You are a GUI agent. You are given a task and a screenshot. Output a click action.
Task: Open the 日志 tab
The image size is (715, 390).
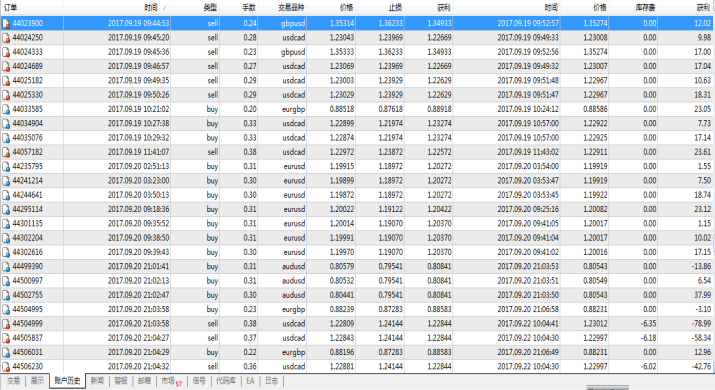pyautogui.click(x=271, y=381)
